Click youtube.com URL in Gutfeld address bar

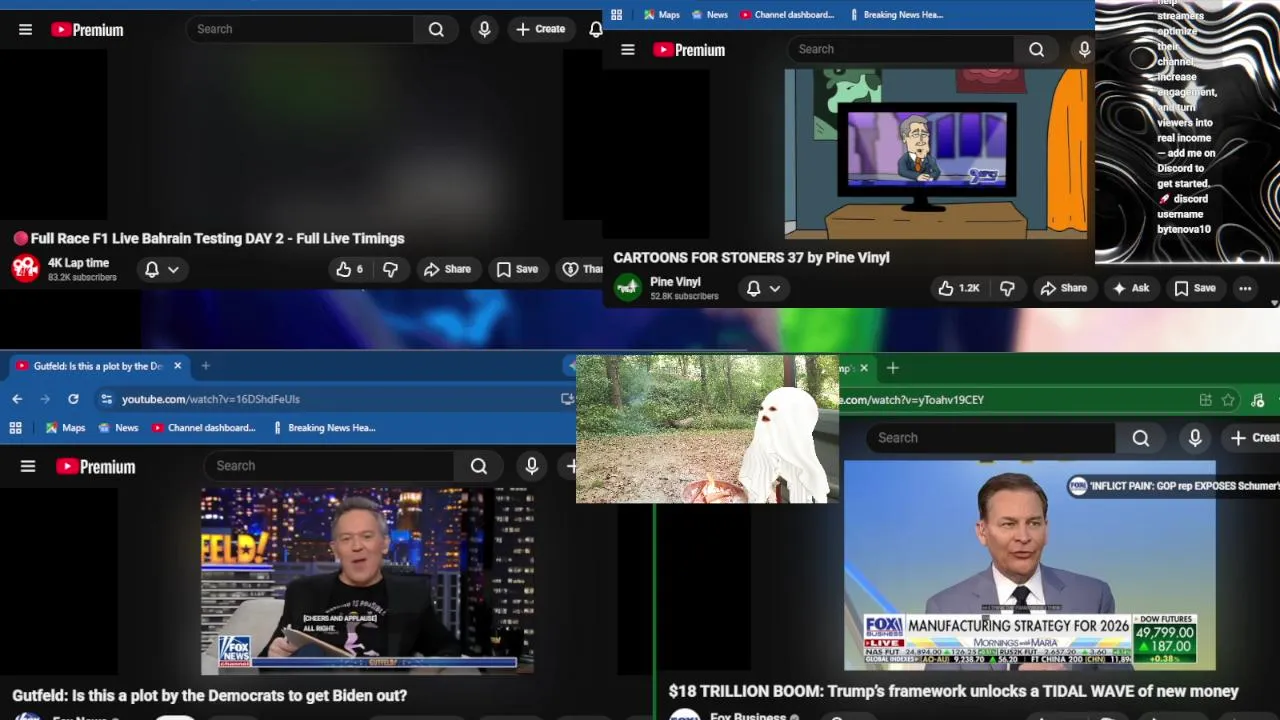click(x=211, y=399)
